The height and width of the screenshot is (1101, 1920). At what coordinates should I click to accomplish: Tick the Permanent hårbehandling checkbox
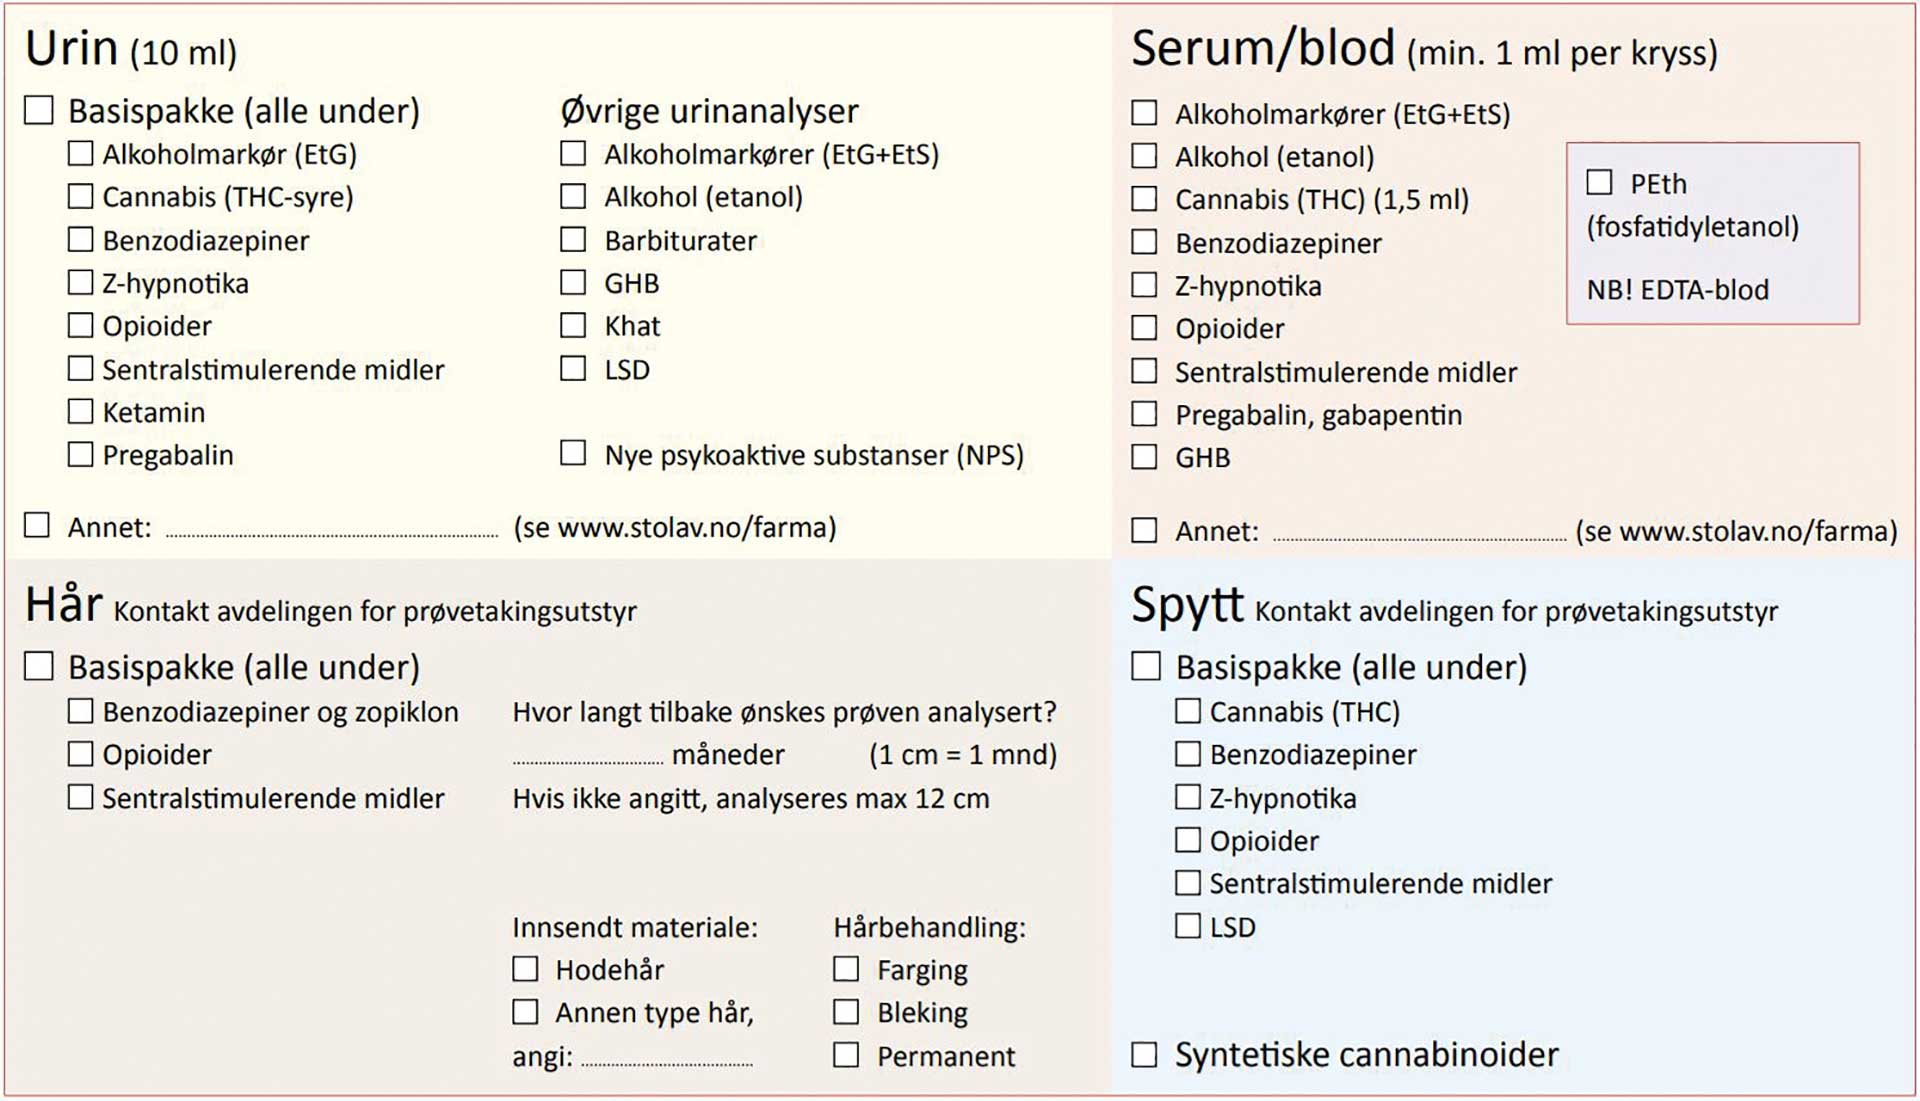[846, 1055]
